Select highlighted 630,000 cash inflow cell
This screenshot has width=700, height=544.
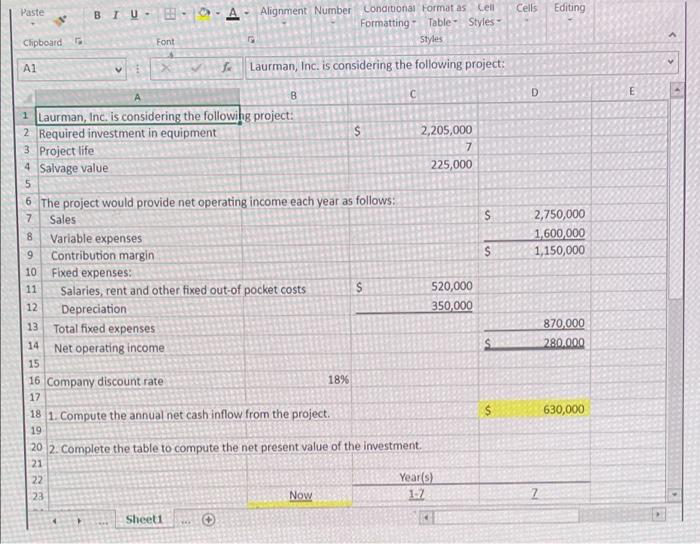click(535, 409)
